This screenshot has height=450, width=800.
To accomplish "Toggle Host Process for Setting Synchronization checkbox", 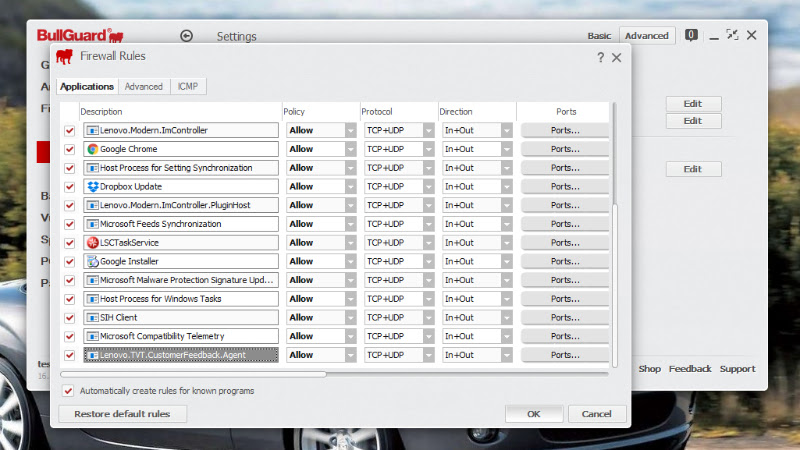I will coord(69,168).
